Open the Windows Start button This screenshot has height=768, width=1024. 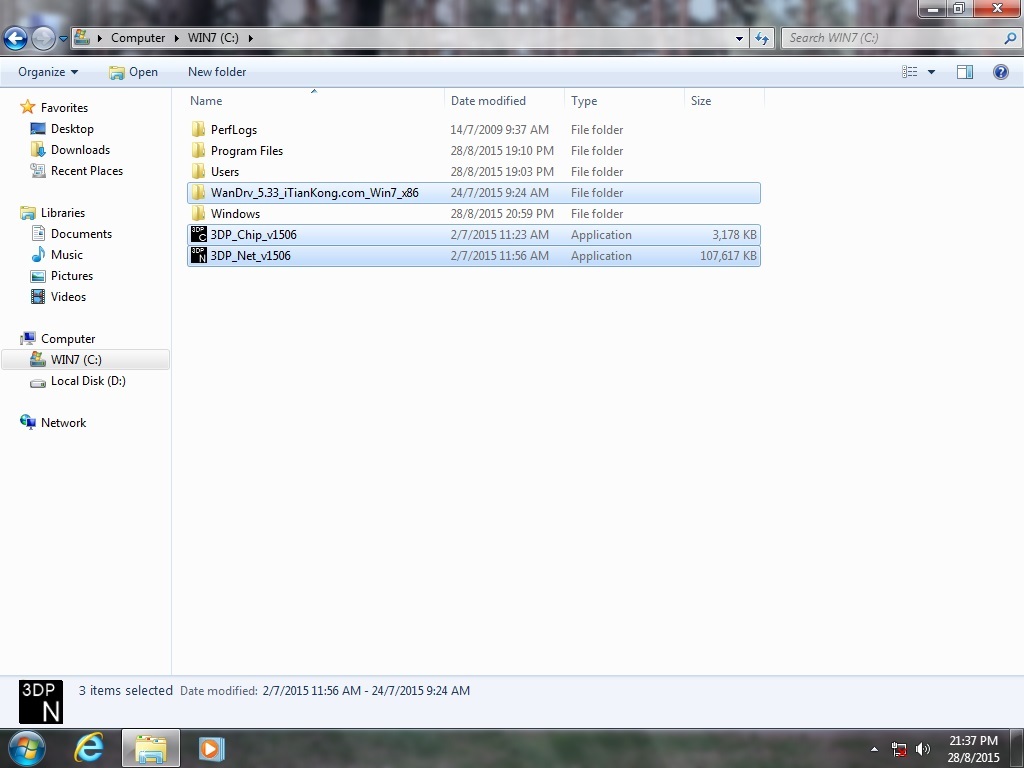click(x=27, y=748)
